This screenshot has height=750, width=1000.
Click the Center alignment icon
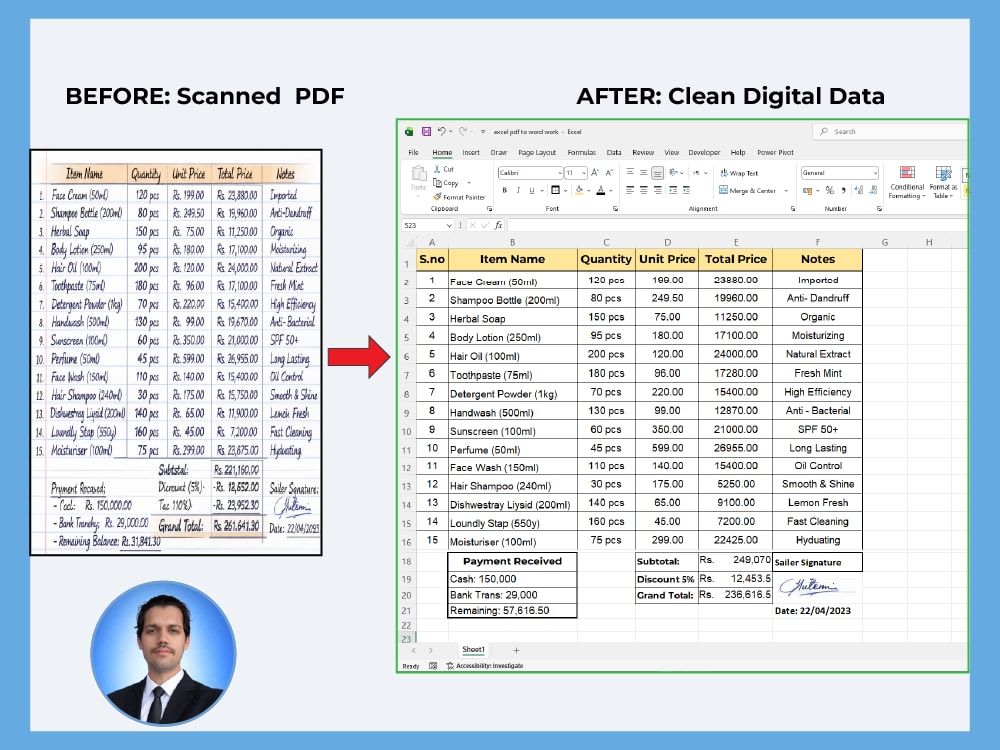point(643,190)
